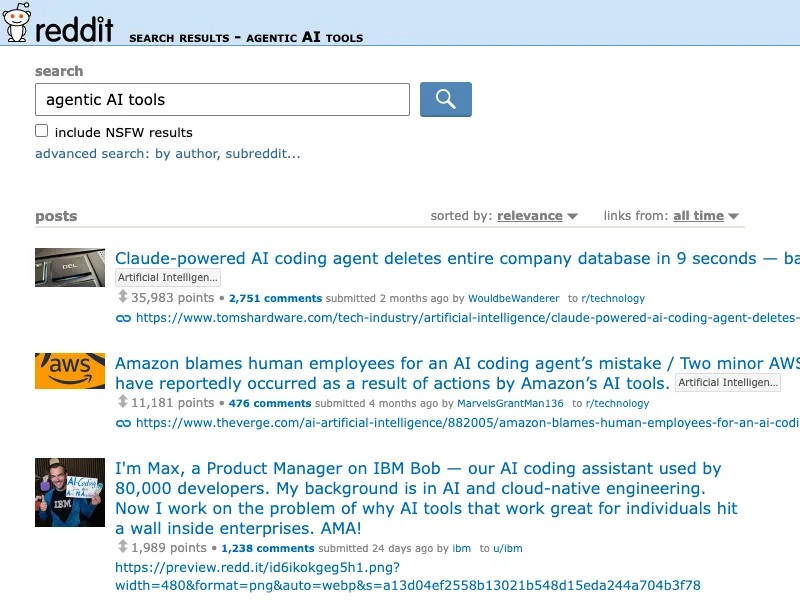This screenshot has height=600, width=800.
Task: Click the 11,181 points score text
Action: (172, 403)
